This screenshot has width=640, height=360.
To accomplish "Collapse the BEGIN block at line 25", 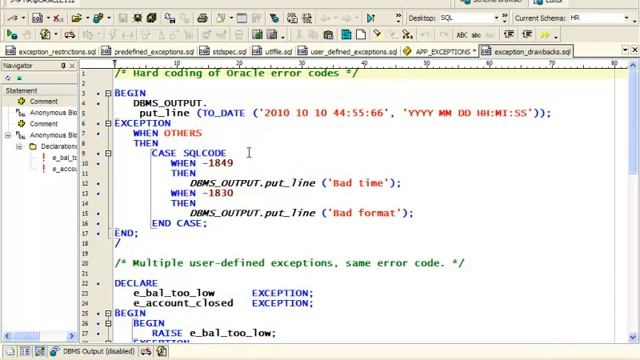I will click(108, 313).
